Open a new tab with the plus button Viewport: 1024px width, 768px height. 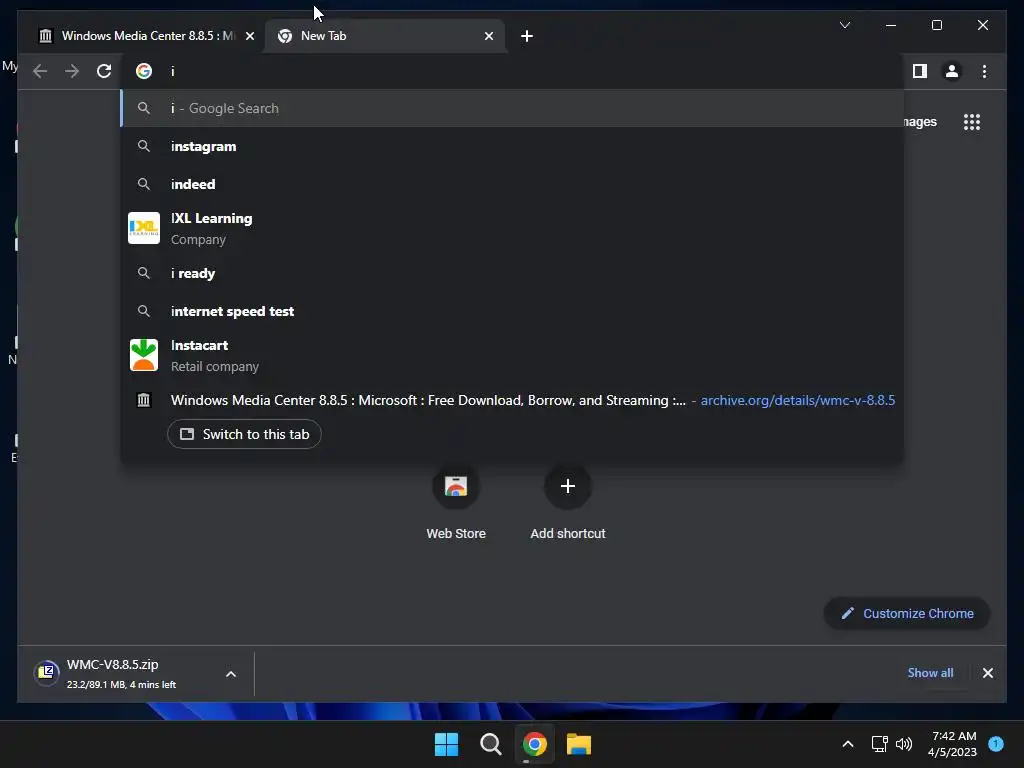click(526, 36)
